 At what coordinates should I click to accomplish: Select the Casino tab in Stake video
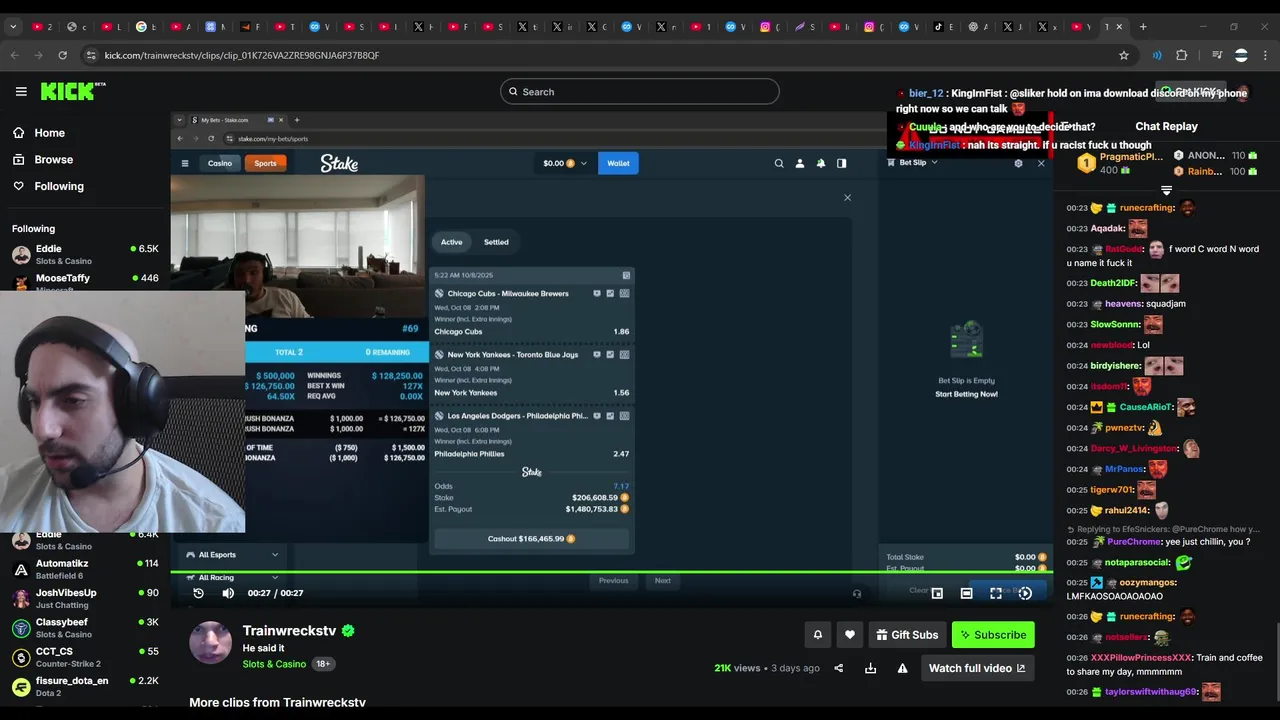tap(220, 163)
